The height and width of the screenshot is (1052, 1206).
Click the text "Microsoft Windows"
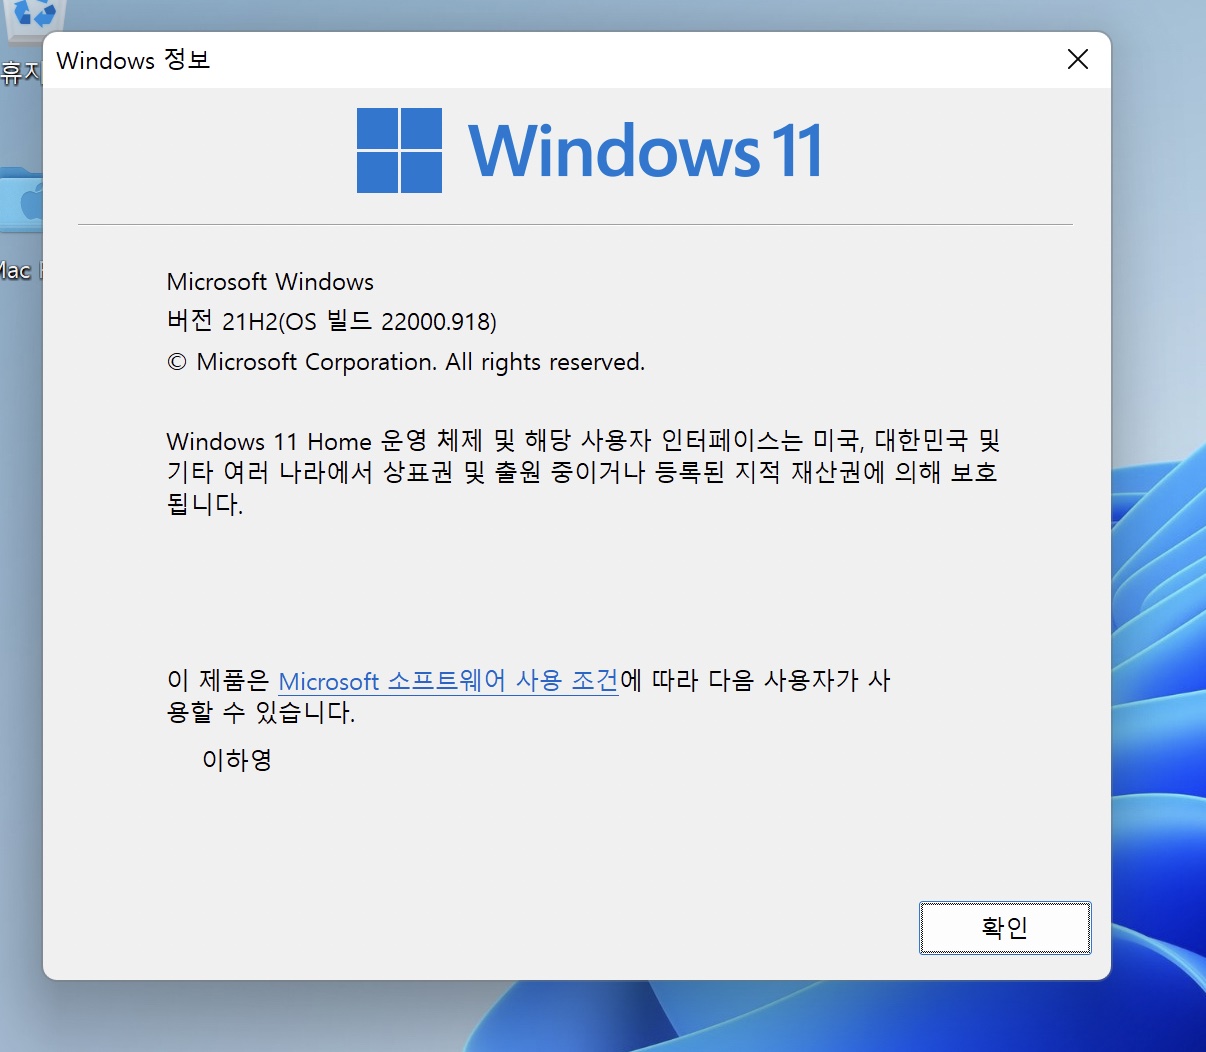270,282
